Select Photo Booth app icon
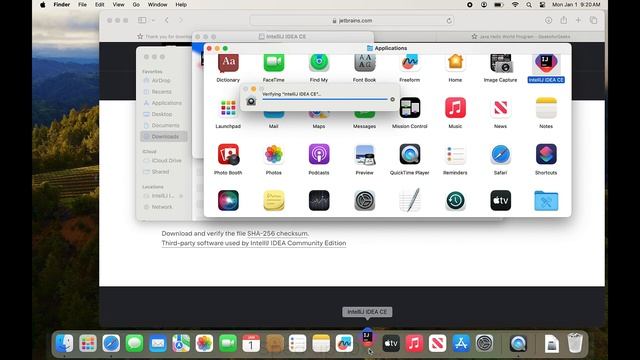Screen dimensions: 640x360 pyautogui.click(x=228, y=154)
